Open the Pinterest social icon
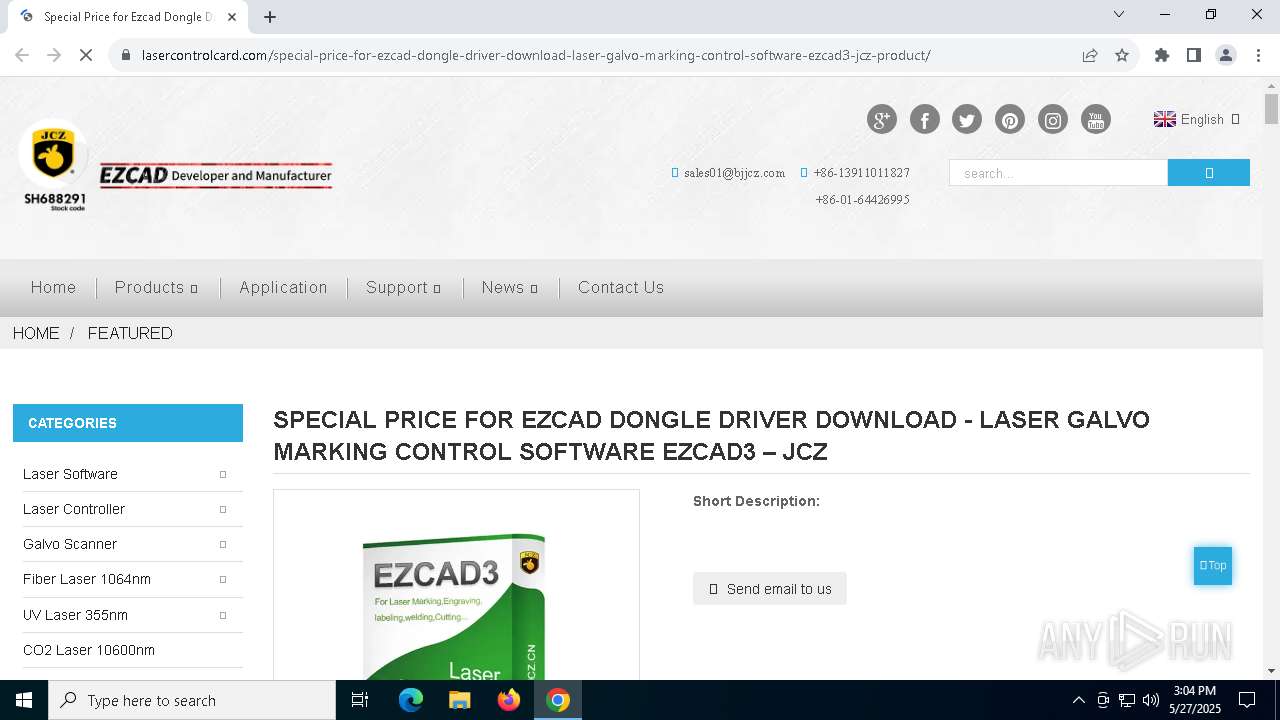 click(x=1009, y=120)
